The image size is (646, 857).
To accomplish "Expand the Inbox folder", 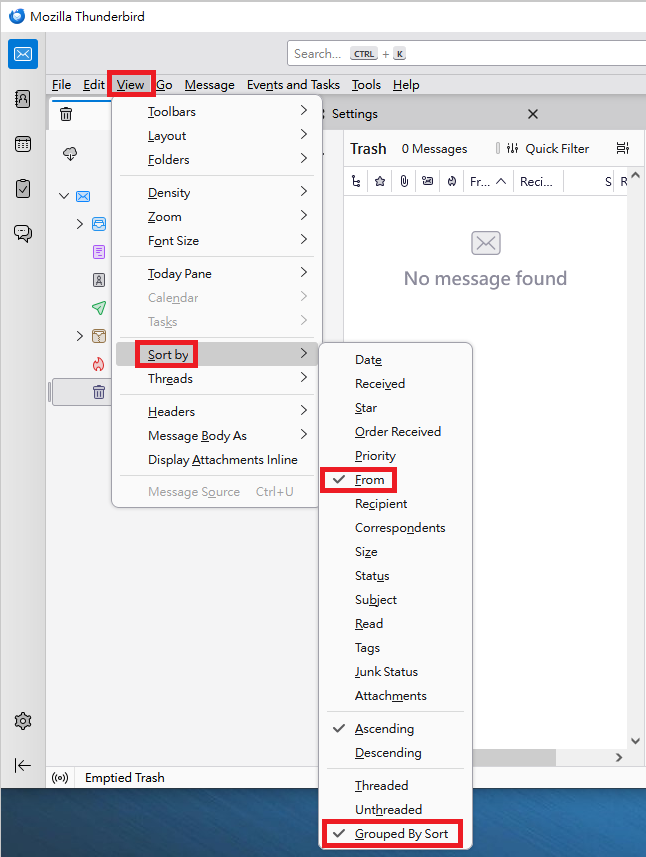I will coord(80,224).
